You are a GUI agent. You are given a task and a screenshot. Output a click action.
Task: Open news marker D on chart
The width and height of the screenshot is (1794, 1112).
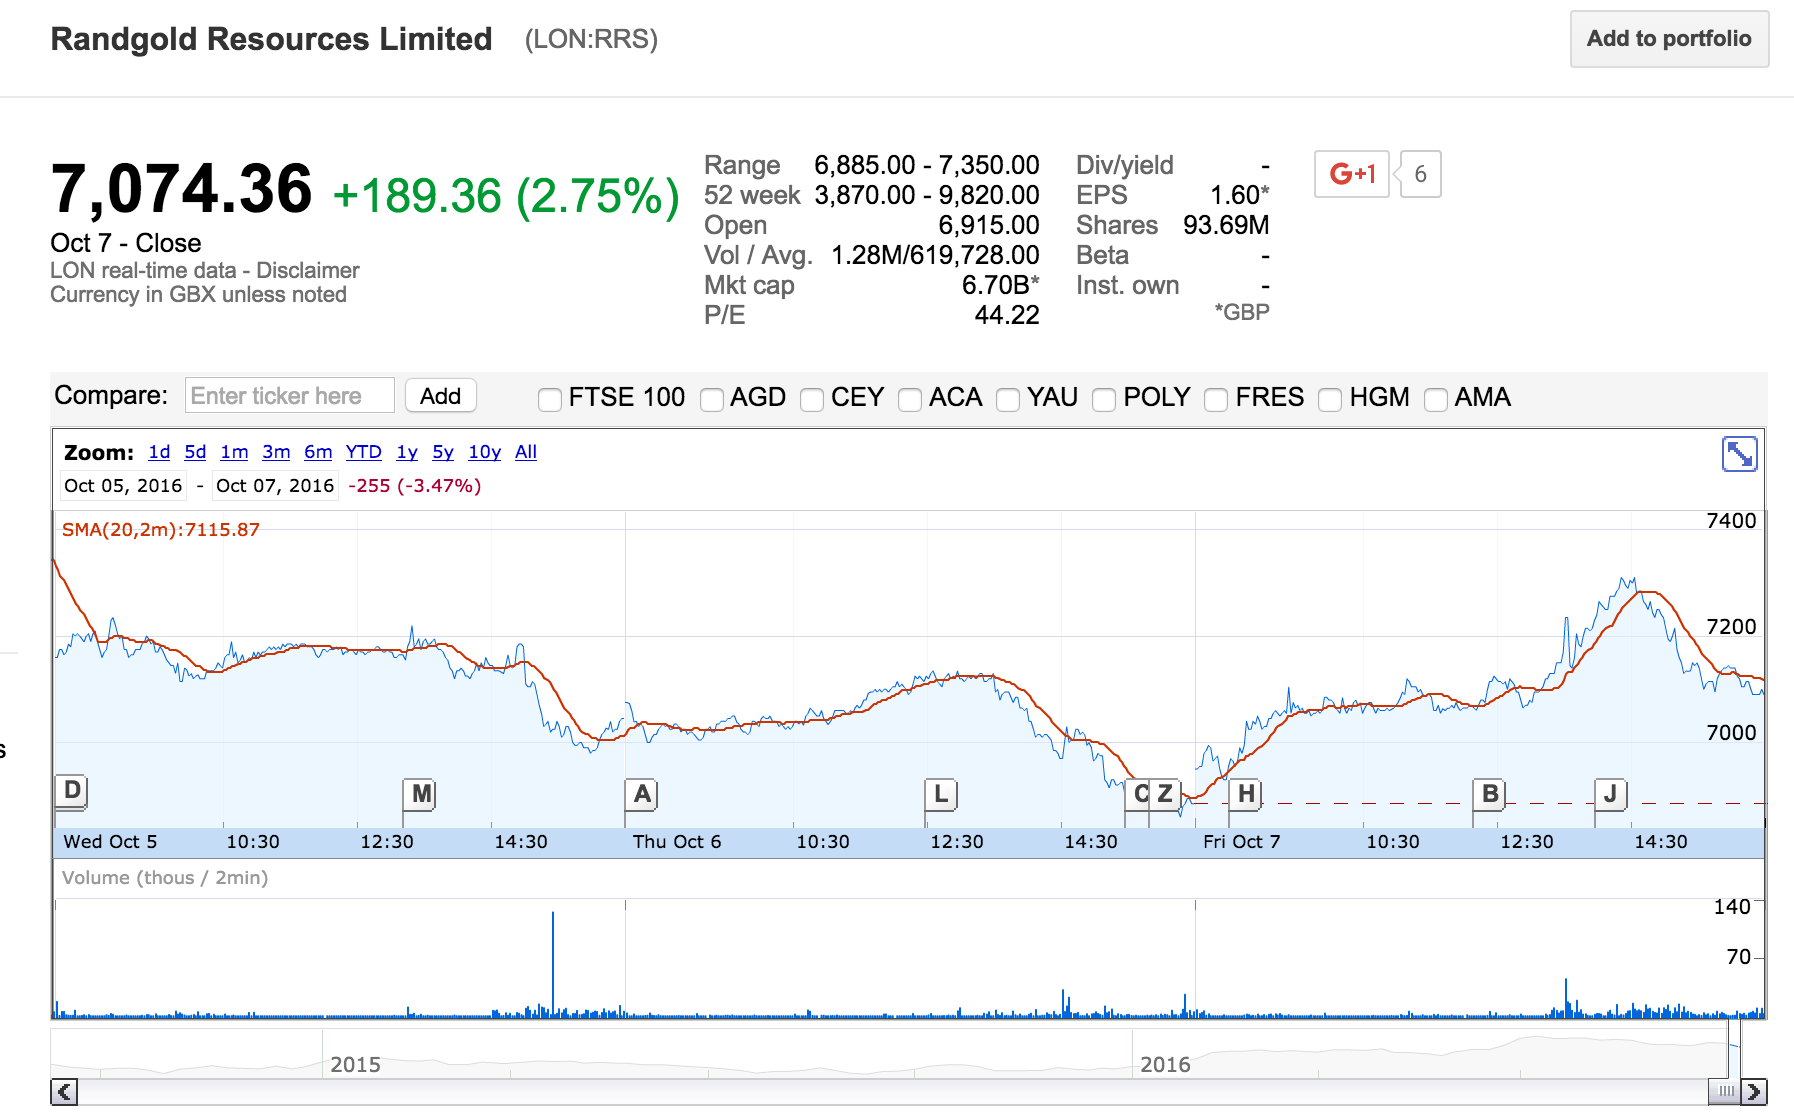72,790
